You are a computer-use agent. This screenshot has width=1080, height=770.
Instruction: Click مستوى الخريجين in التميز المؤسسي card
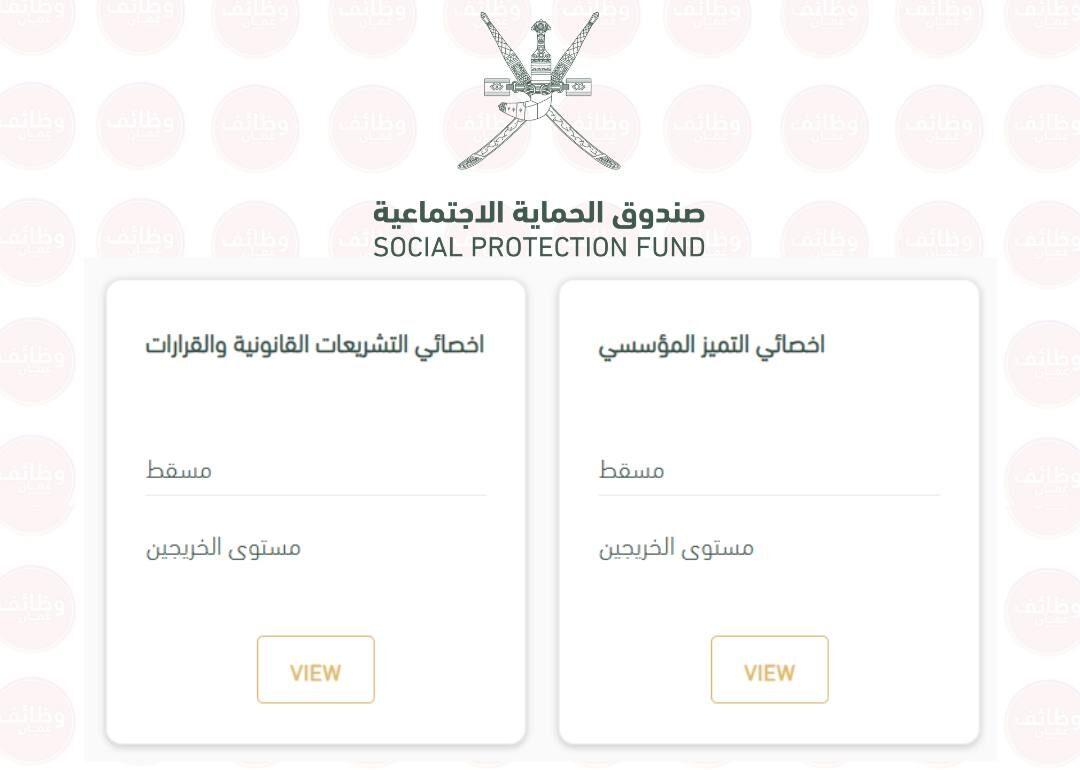tap(676, 548)
